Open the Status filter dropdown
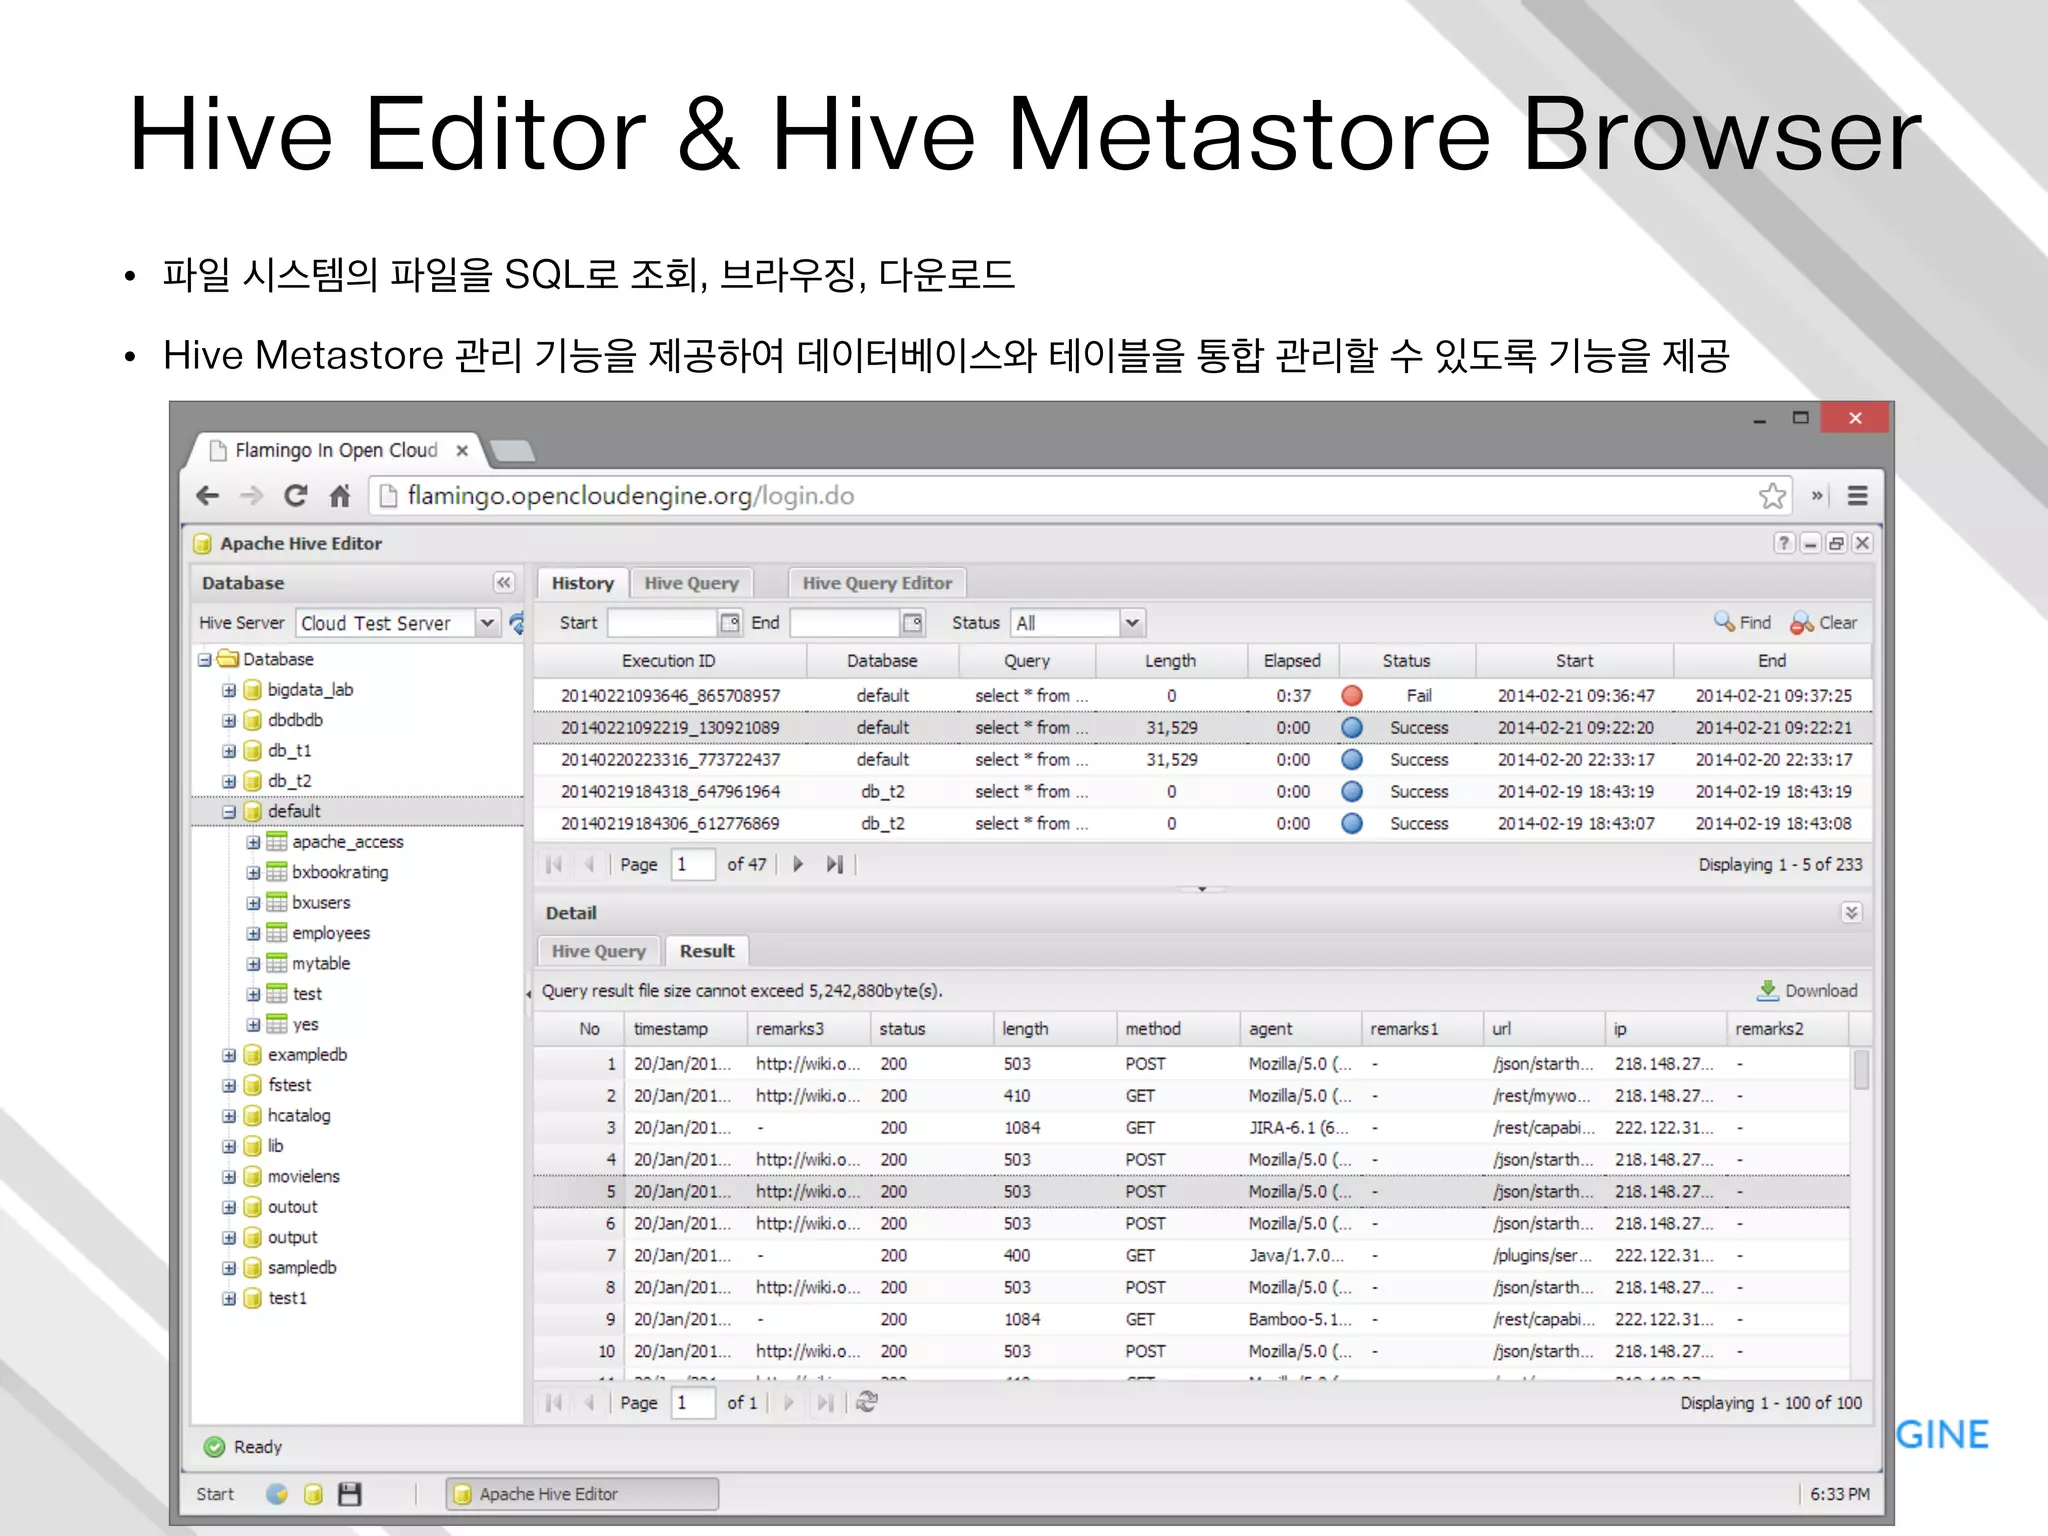 click(x=1131, y=622)
